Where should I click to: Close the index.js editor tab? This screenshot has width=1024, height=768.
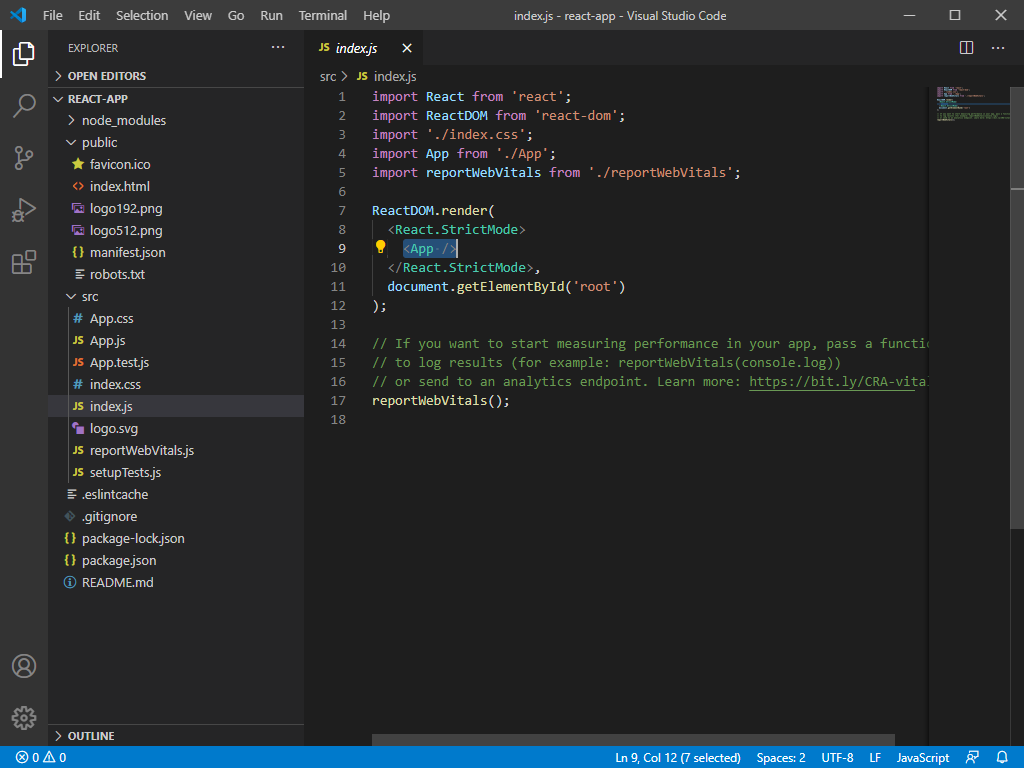pyautogui.click(x=407, y=48)
